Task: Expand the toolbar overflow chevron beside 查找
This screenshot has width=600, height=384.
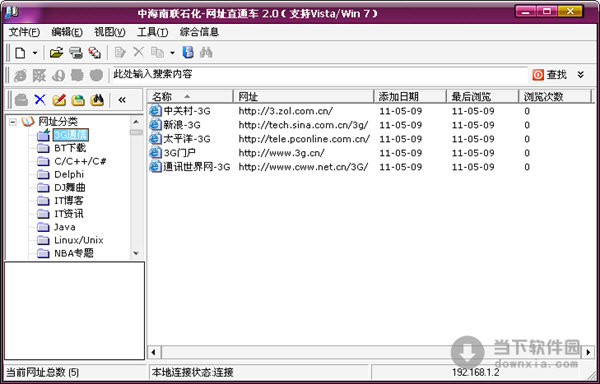Action: (x=581, y=75)
